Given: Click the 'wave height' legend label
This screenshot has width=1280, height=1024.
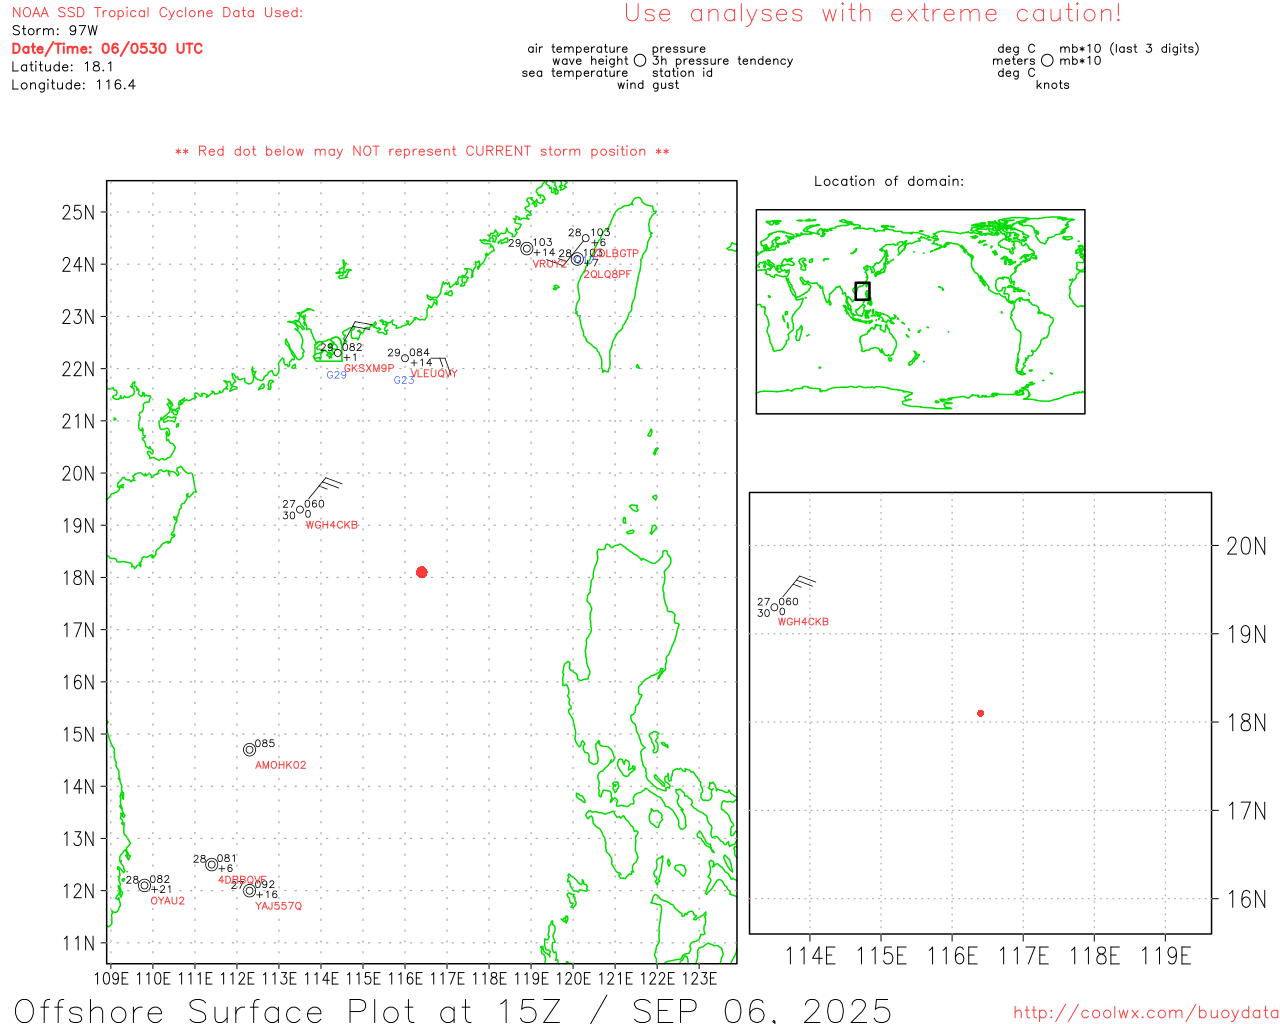Looking at the screenshot, I should tap(590, 61).
